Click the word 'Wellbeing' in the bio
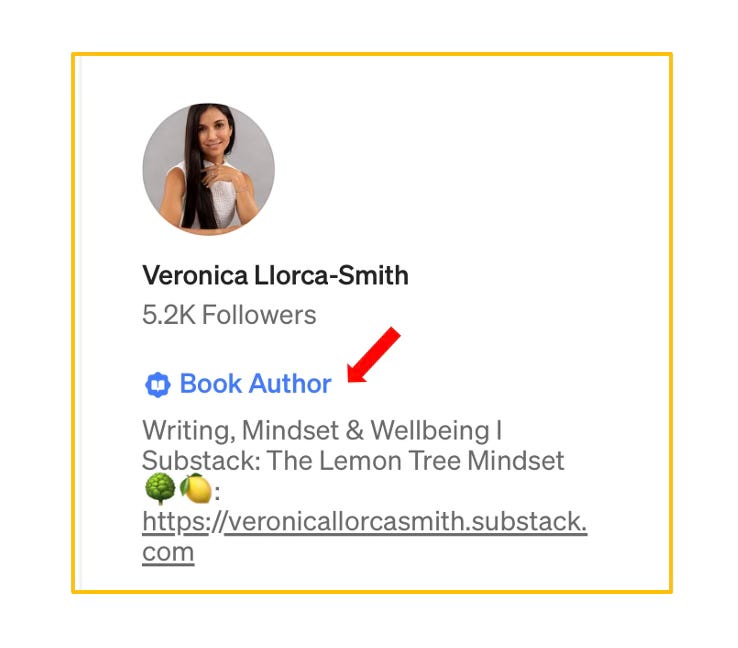Screen dimensions: 738x648 (430, 431)
